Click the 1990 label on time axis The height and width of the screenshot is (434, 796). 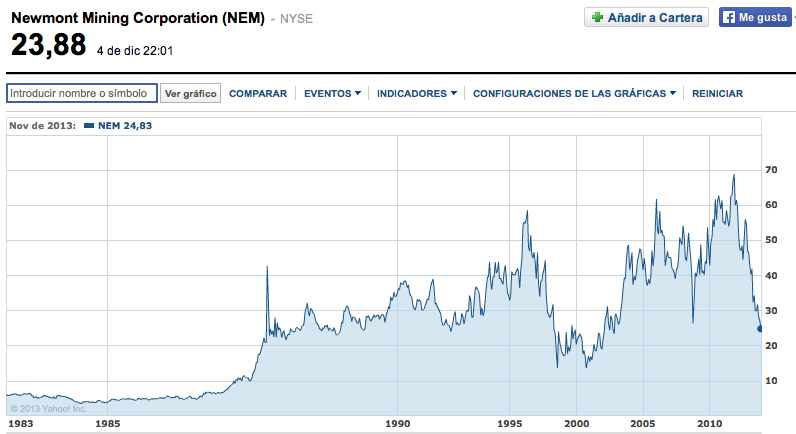[397, 424]
